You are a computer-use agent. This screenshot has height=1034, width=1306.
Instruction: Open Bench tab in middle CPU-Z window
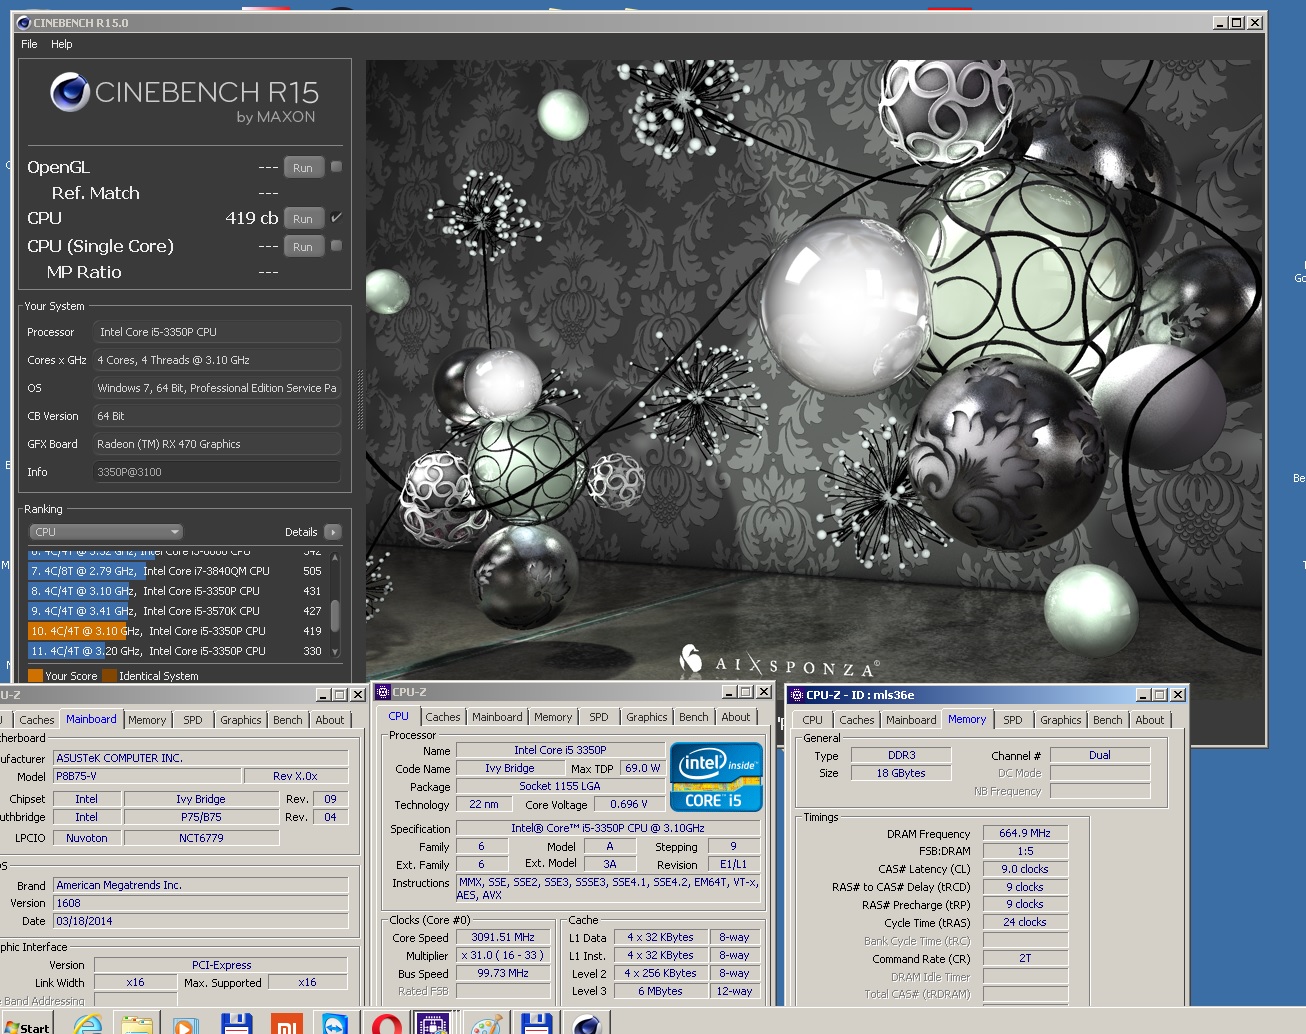click(x=694, y=717)
